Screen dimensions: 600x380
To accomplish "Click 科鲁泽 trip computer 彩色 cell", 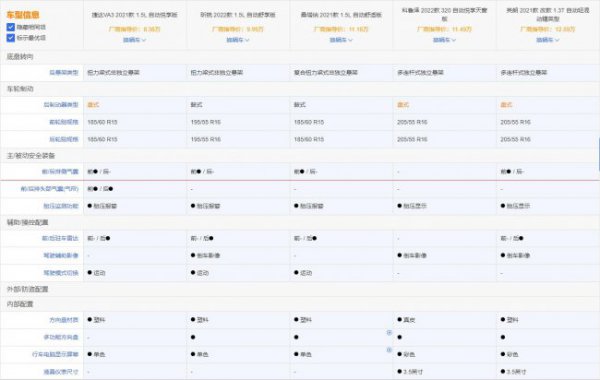I will click(406, 354).
